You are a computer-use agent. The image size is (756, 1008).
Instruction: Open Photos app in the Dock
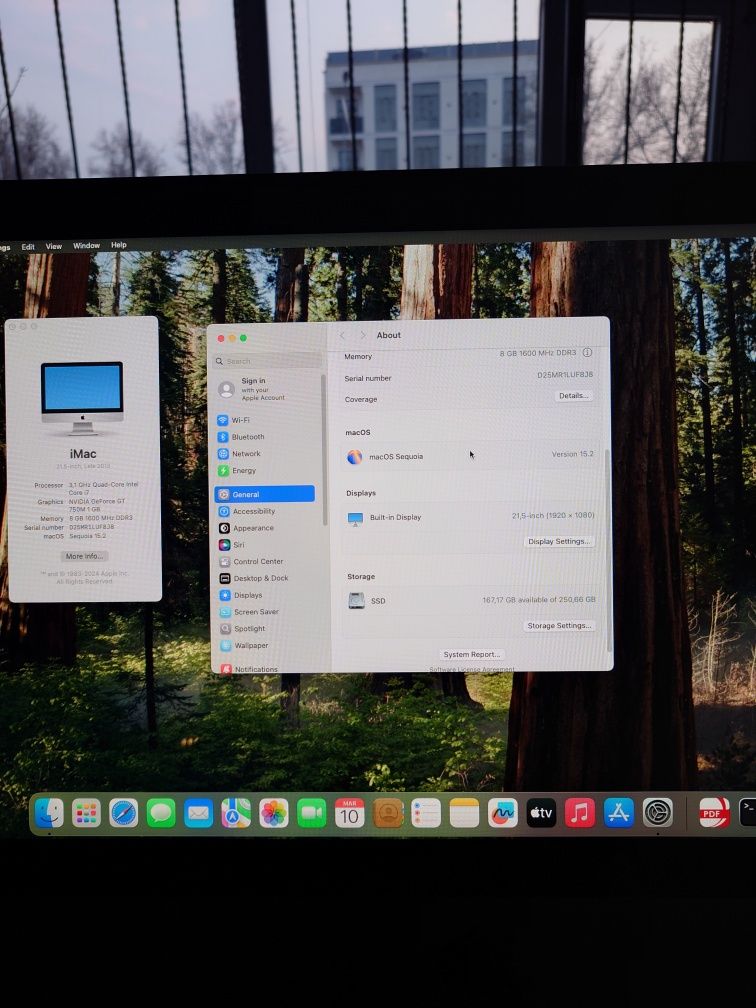(274, 813)
